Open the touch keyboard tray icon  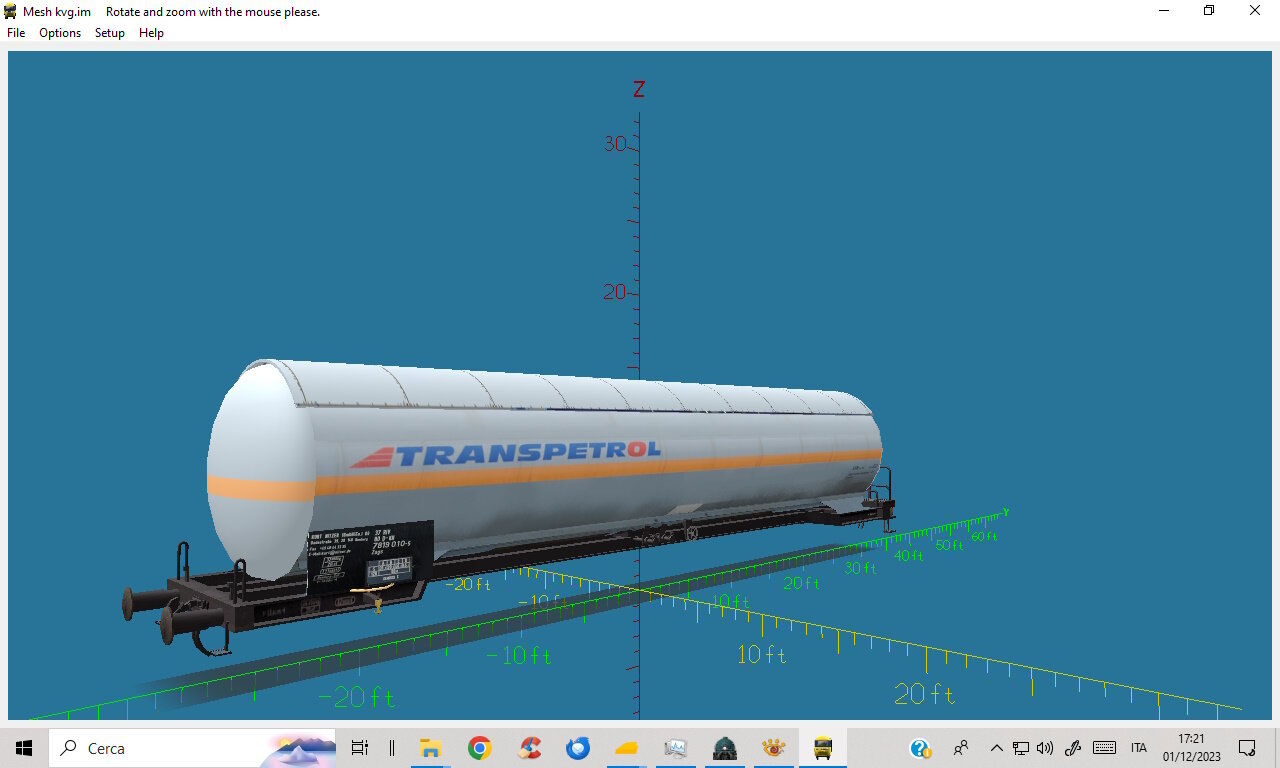(1104, 748)
